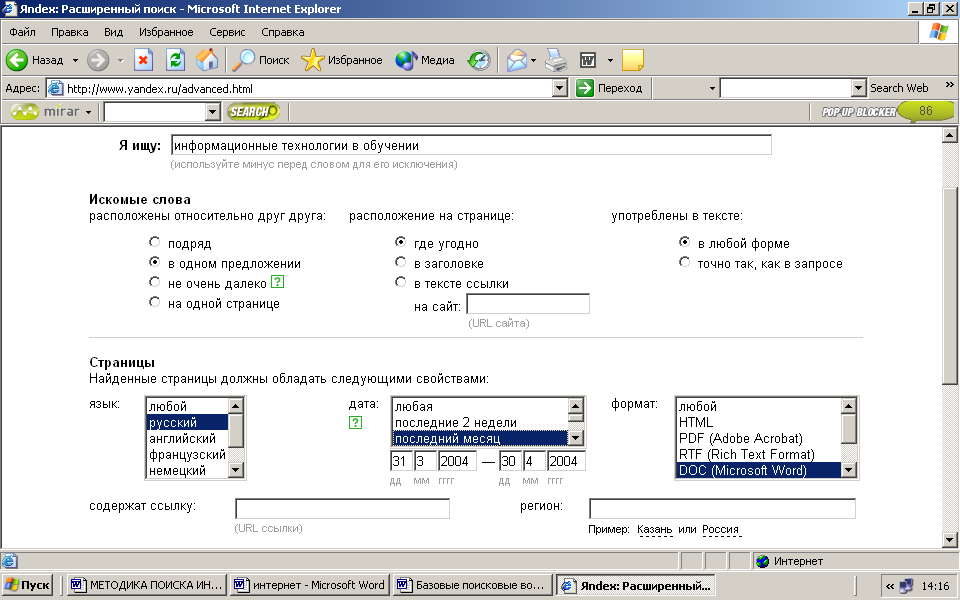Viewport: 960px width, 600px height.
Task: Open the mirar menu dropdown arrow
Action: [88, 112]
